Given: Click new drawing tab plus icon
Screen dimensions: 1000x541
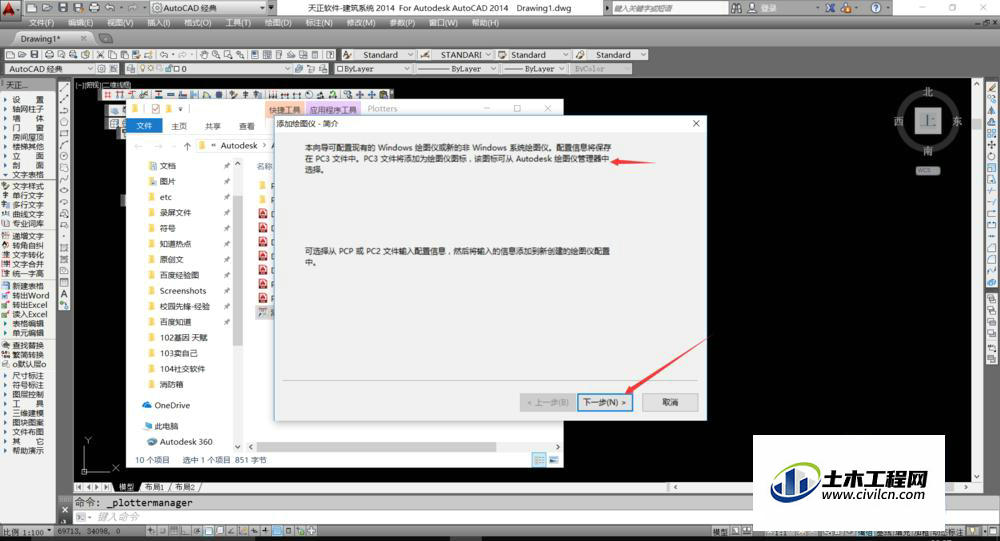Looking at the screenshot, I should click(x=105, y=39).
